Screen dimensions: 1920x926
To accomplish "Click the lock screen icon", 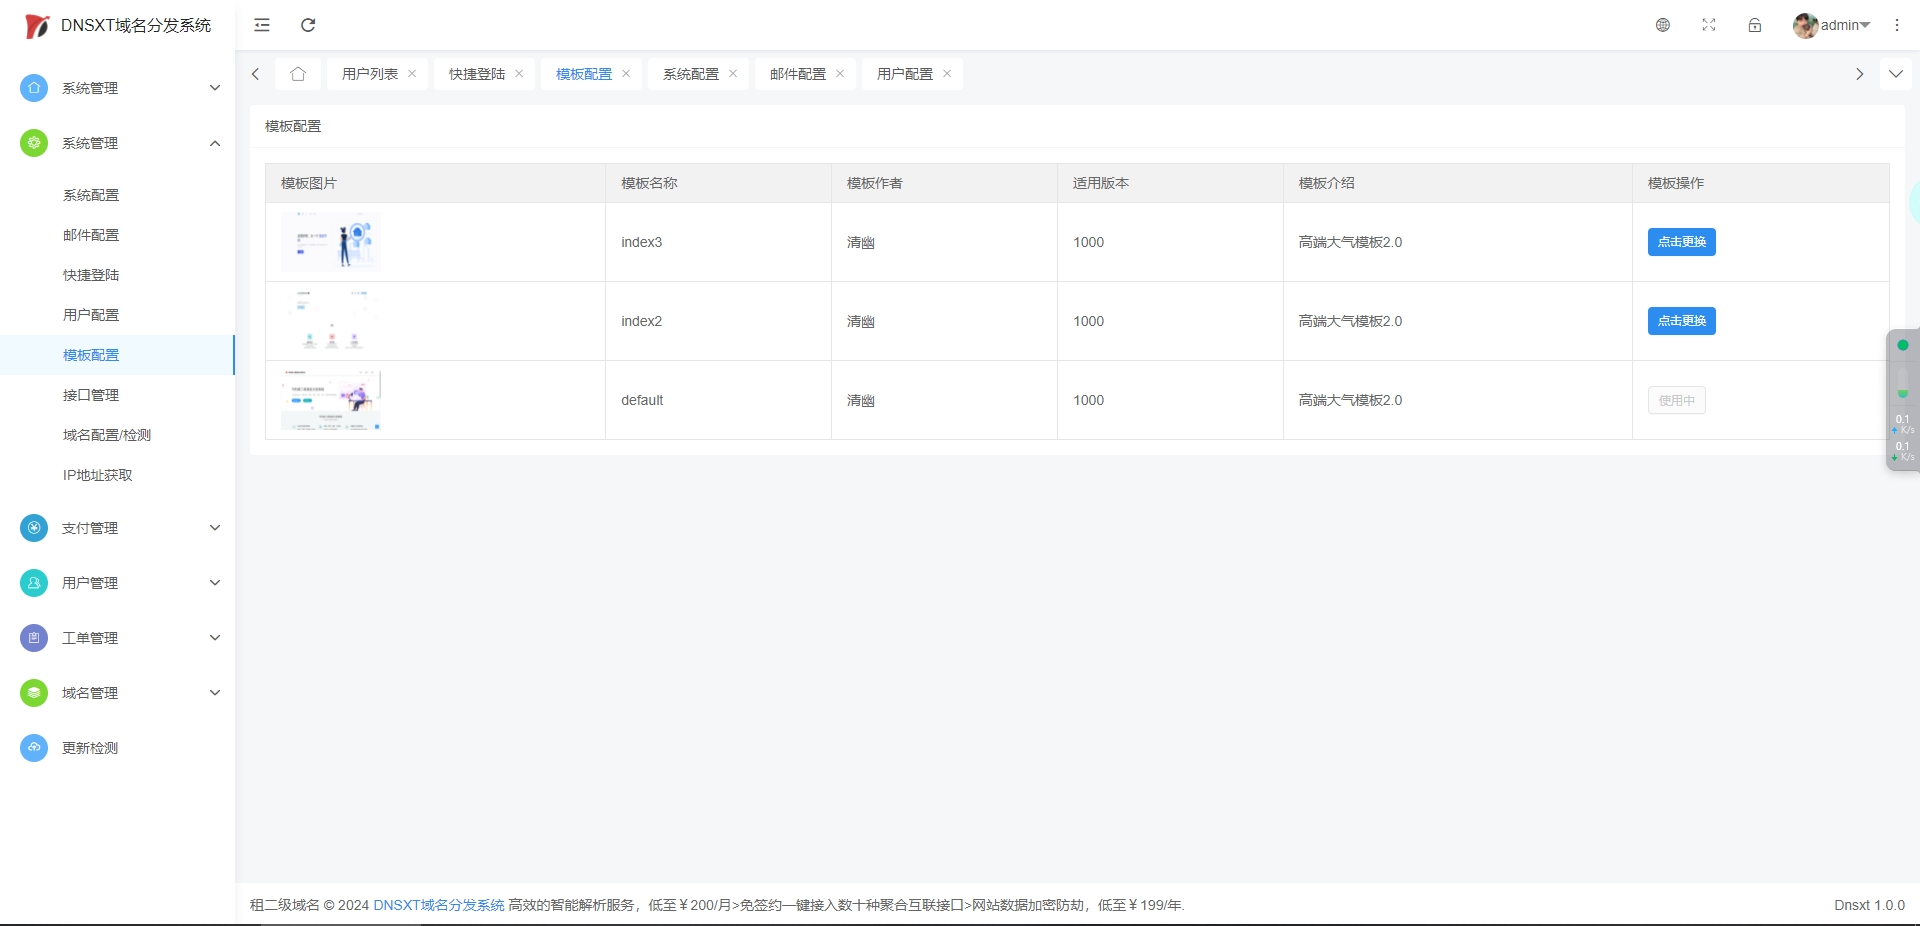I will coord(1755,25).
